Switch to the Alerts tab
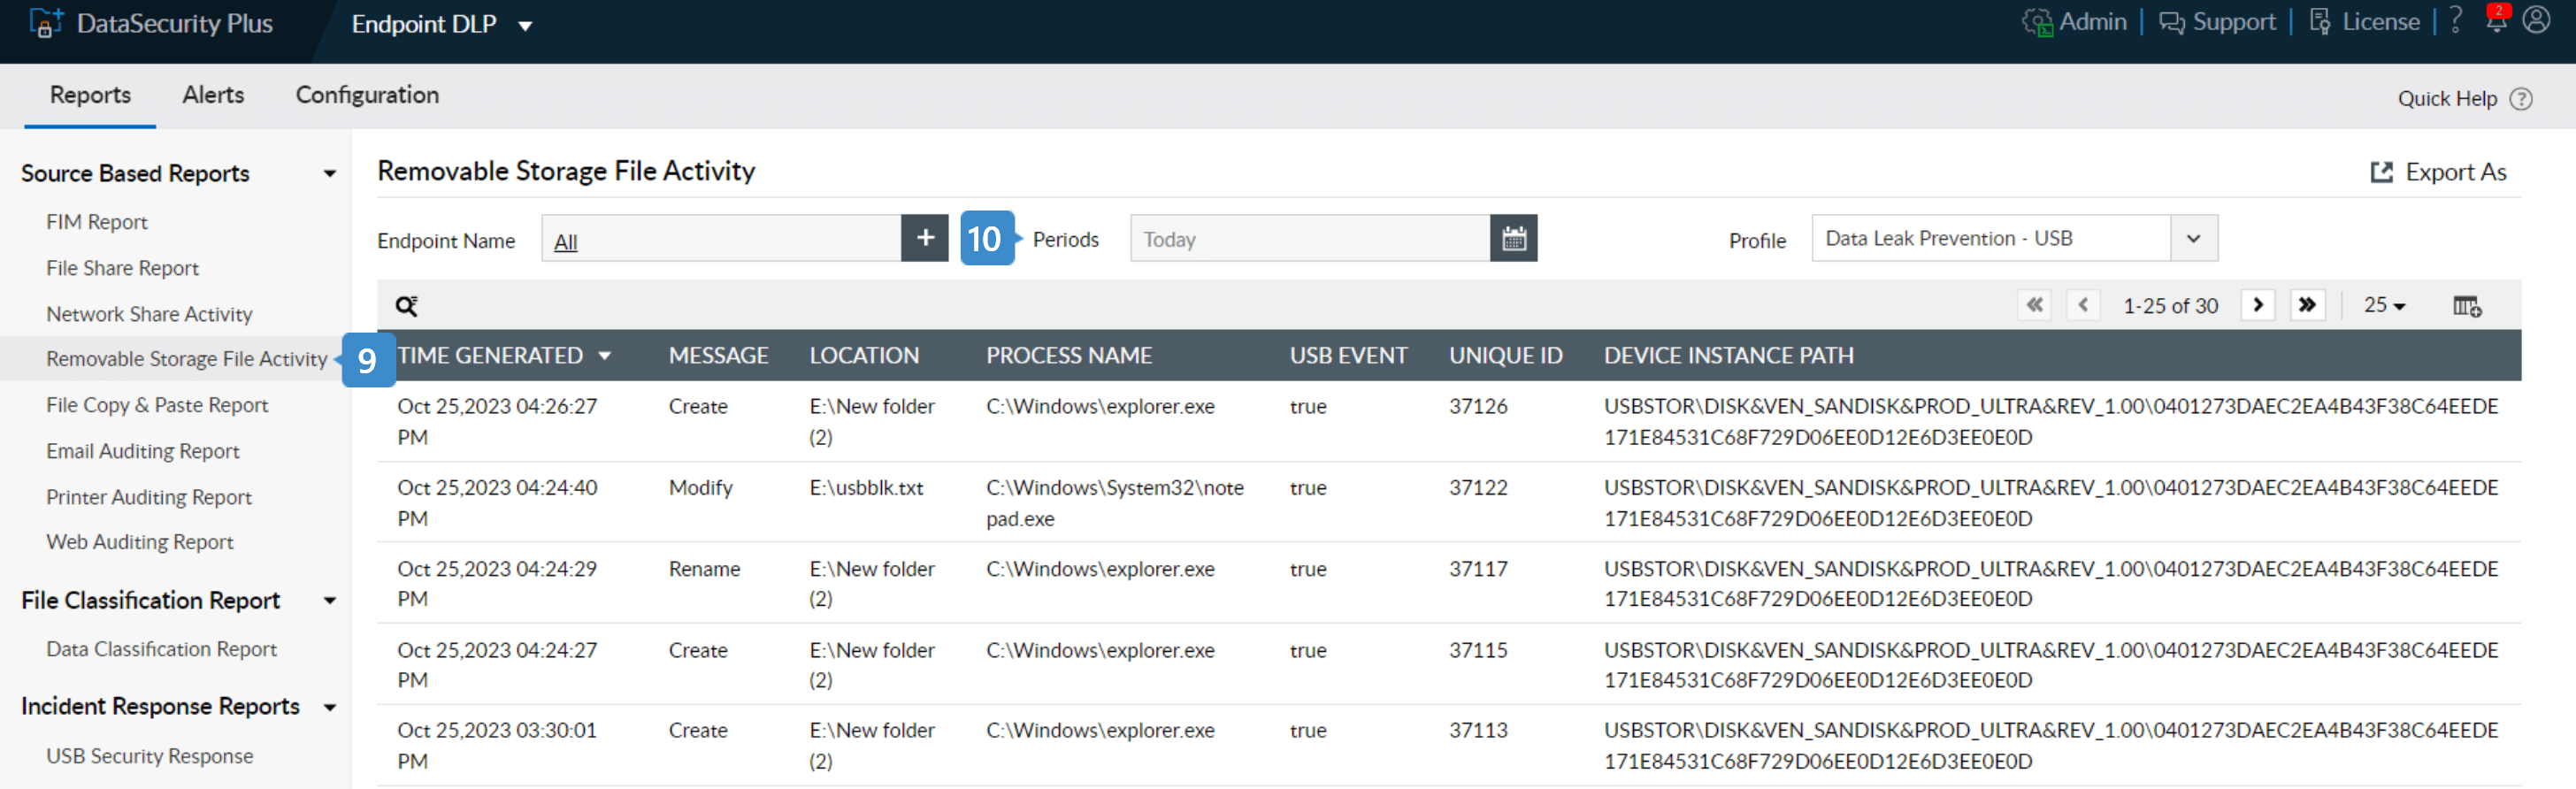2576x789 pixels. [213, 95]
